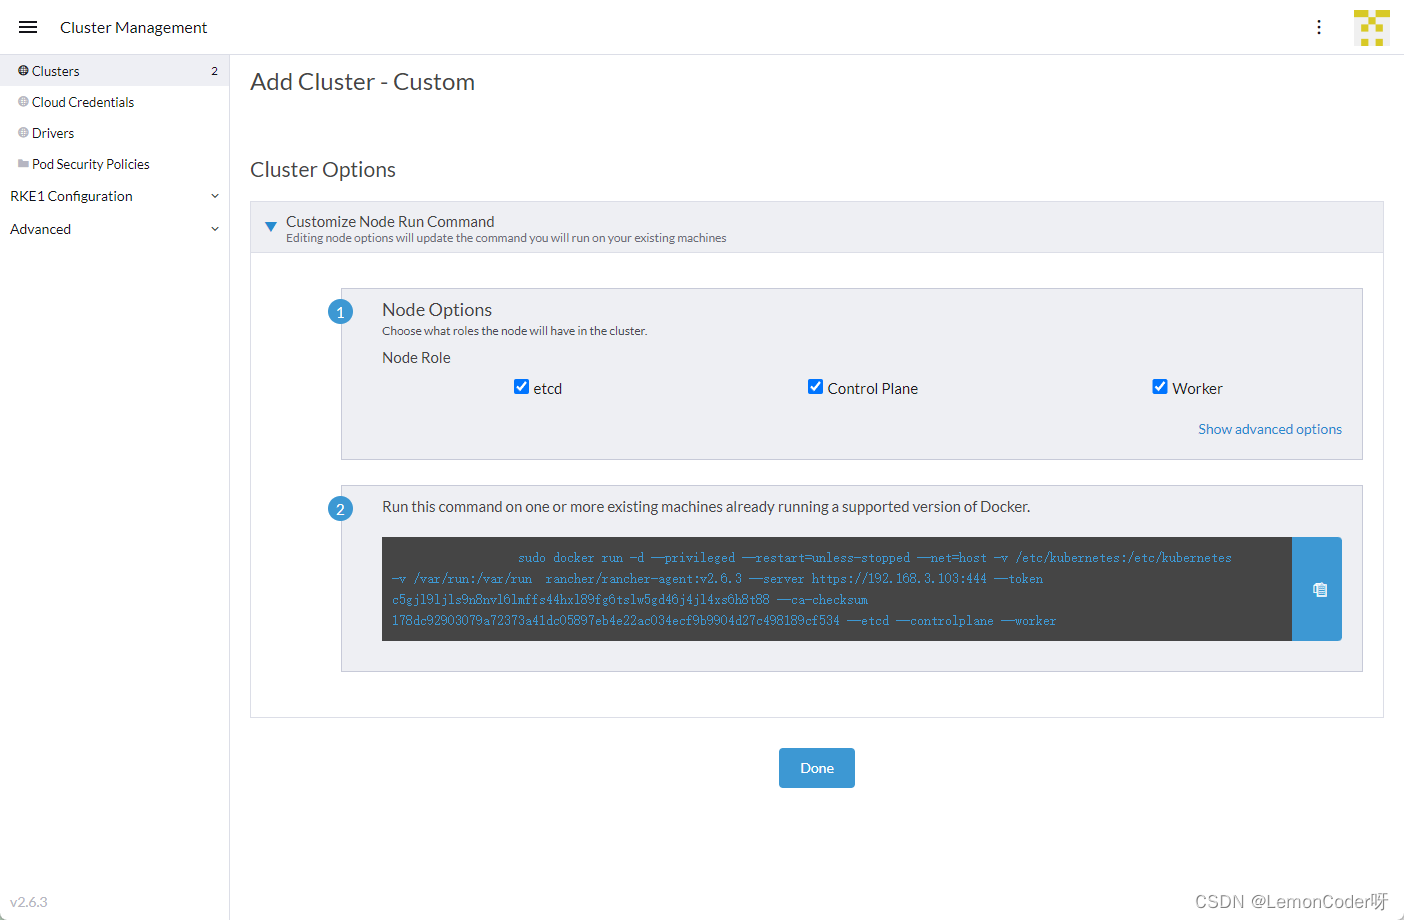Click the user avatar icon
The height and width of the screenshot is (920, 1404).
point(1372,28)
